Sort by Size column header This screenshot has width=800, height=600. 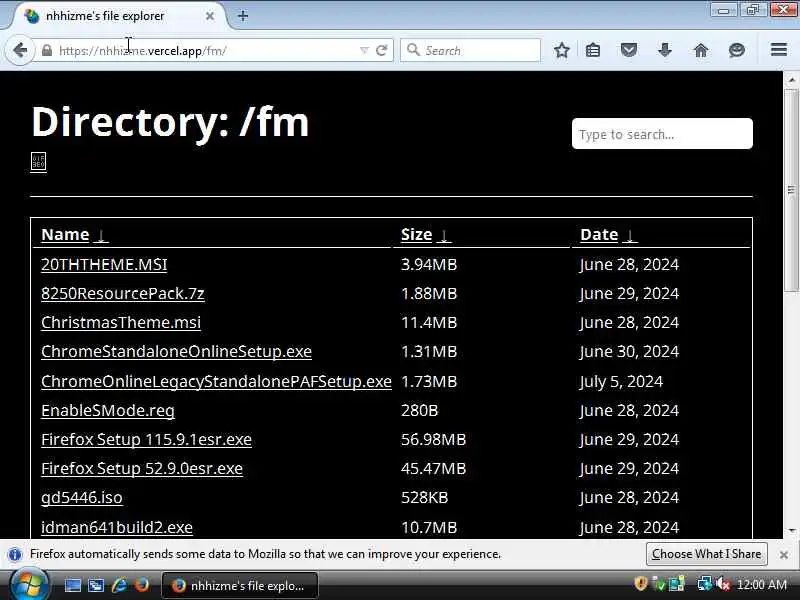tap(426, 234)
